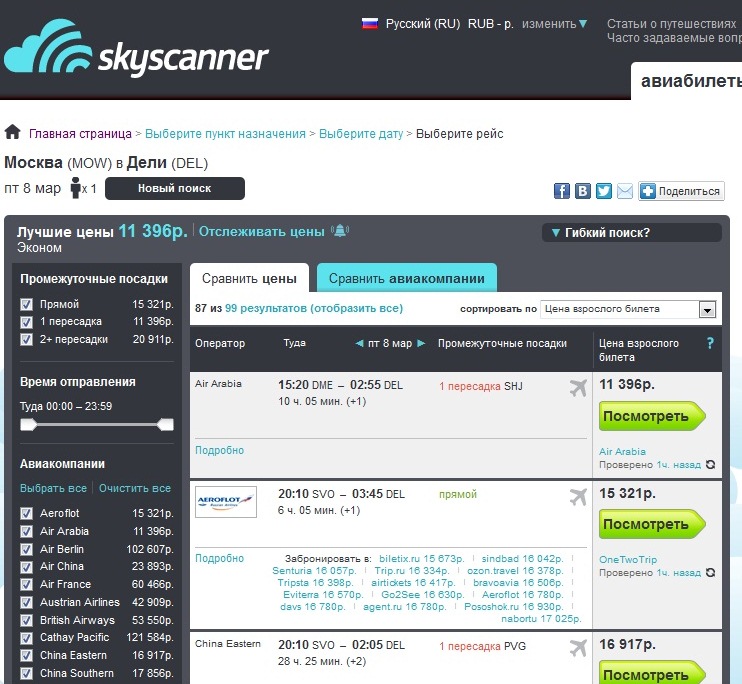Click the departure time slider left handle
The width and height of the screenshot is (742, 684).
28,425
